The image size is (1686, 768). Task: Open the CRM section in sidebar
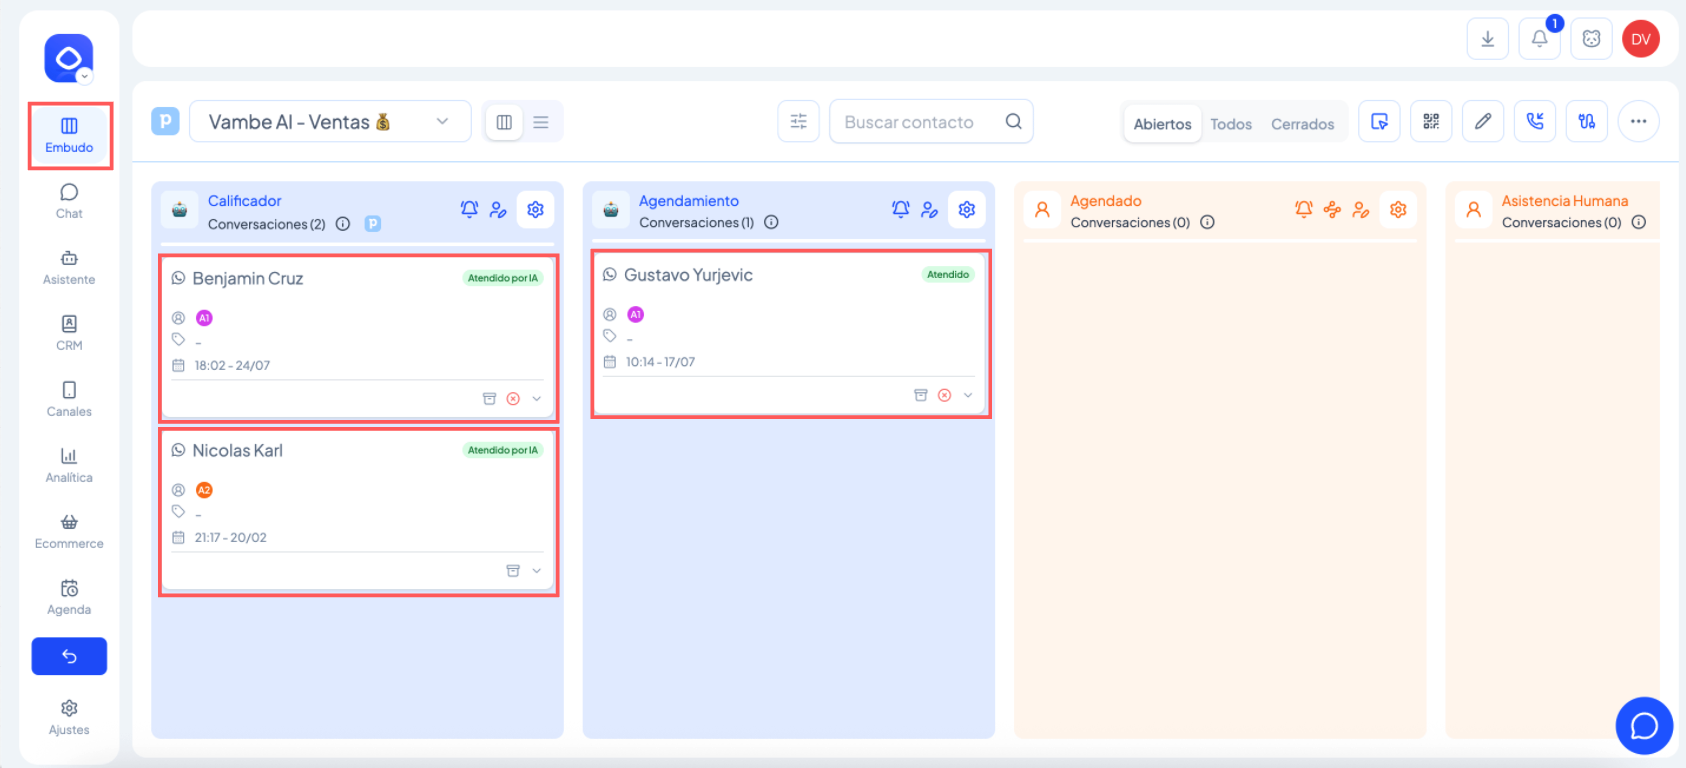click(69, 332)
